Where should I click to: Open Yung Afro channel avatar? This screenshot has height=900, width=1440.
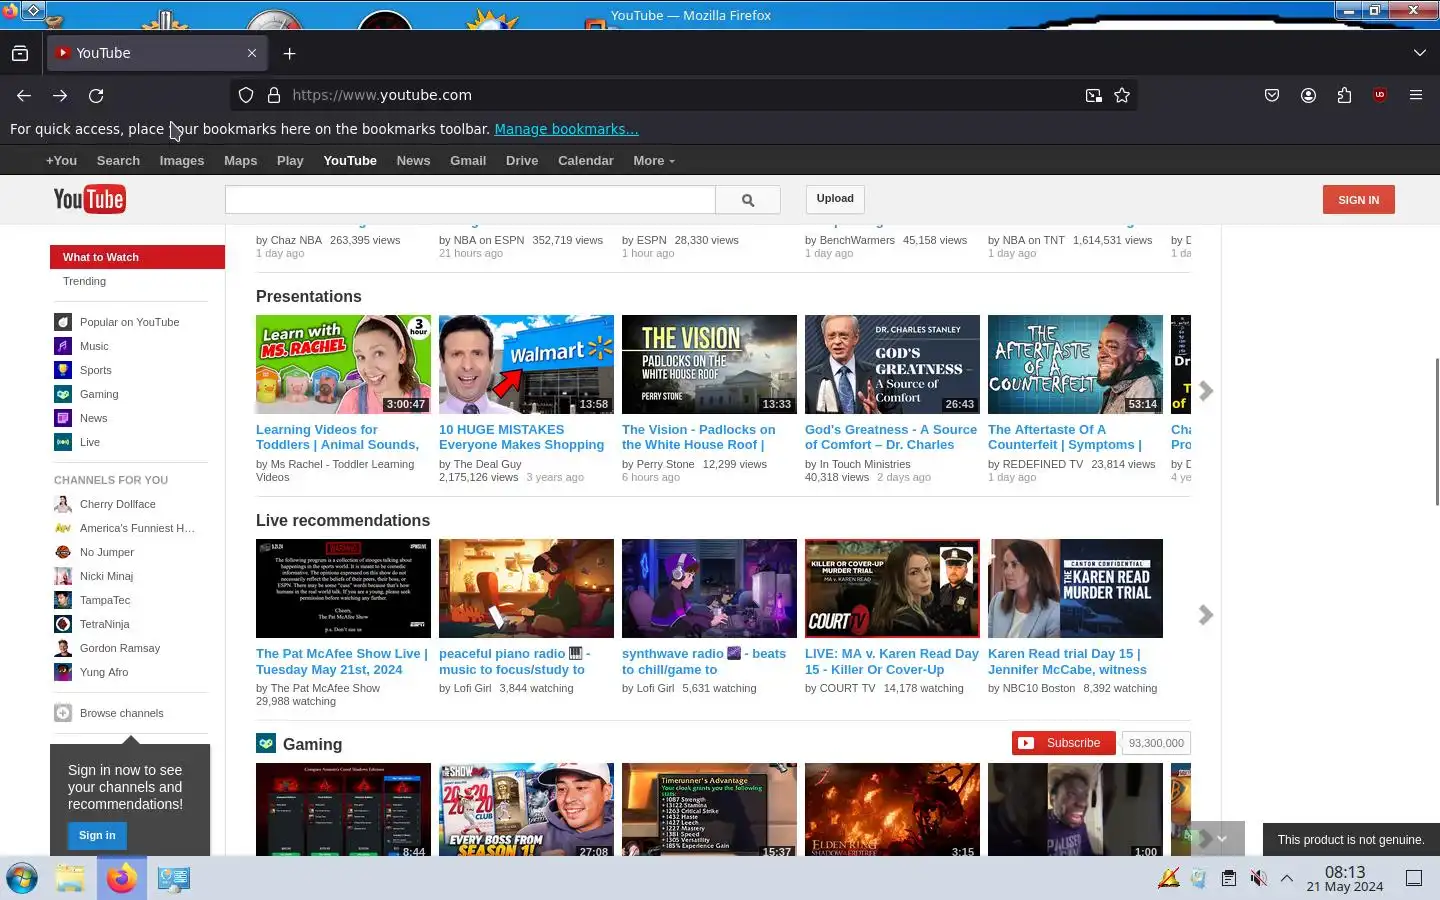click(x=63, y=672)
